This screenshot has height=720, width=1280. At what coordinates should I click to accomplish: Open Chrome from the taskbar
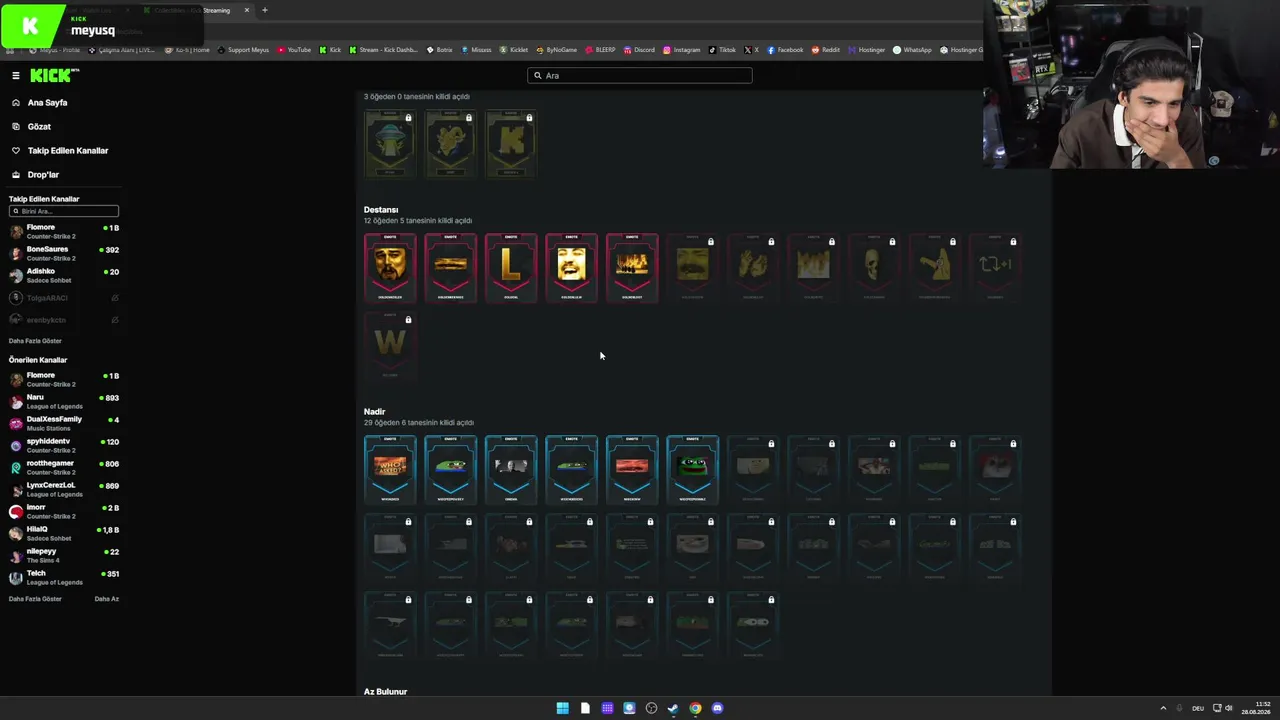click(695, 708)
